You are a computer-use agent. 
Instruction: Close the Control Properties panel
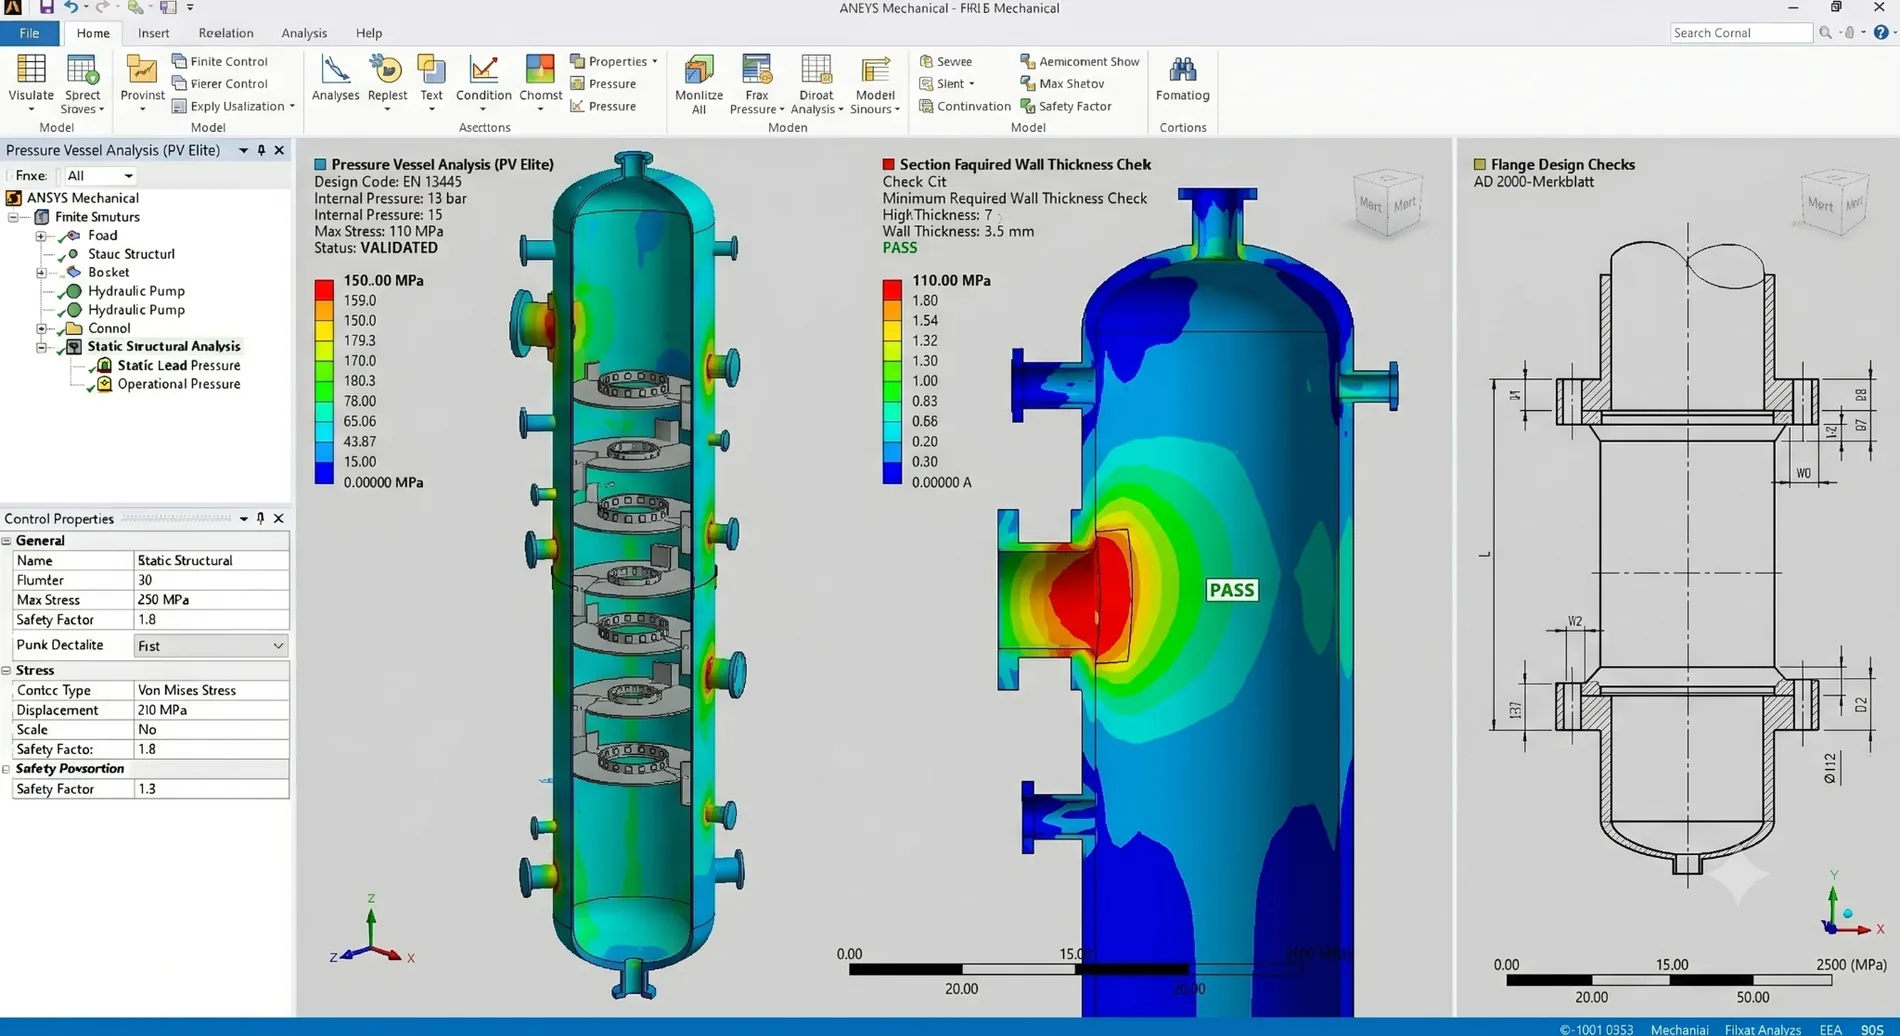(279, 519)
